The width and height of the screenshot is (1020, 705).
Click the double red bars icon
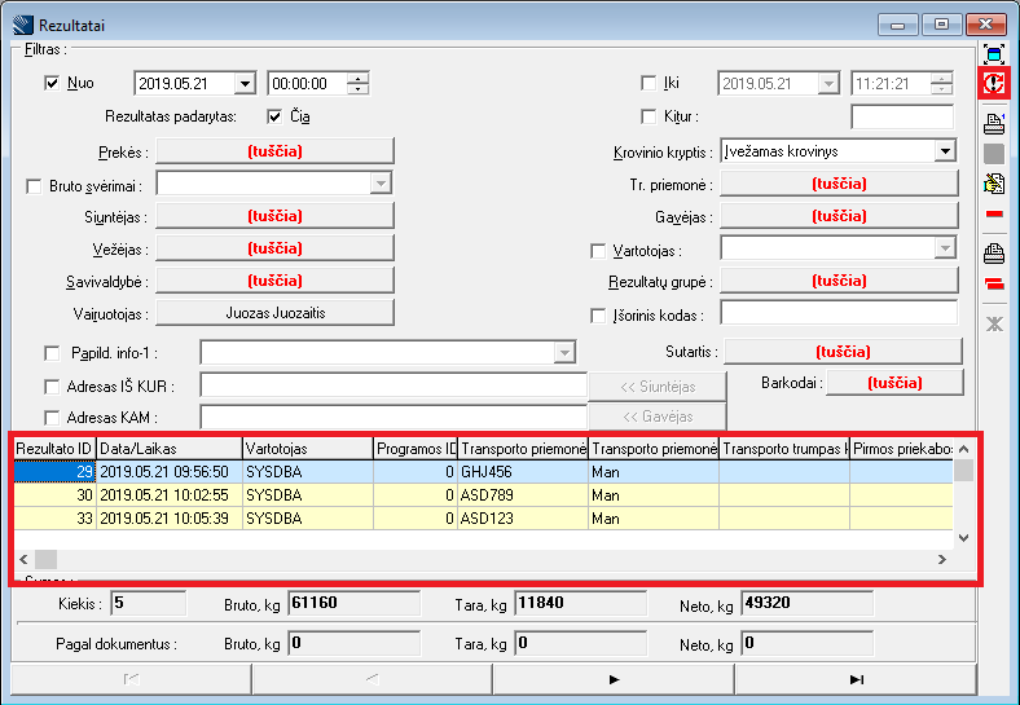click(x=993, y=284)
